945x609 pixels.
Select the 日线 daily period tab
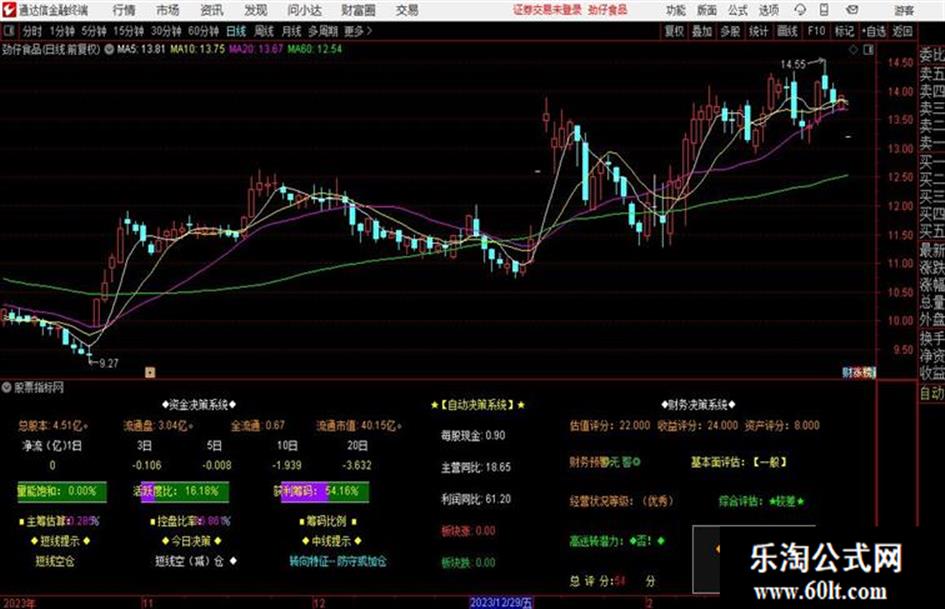(236, 31)
